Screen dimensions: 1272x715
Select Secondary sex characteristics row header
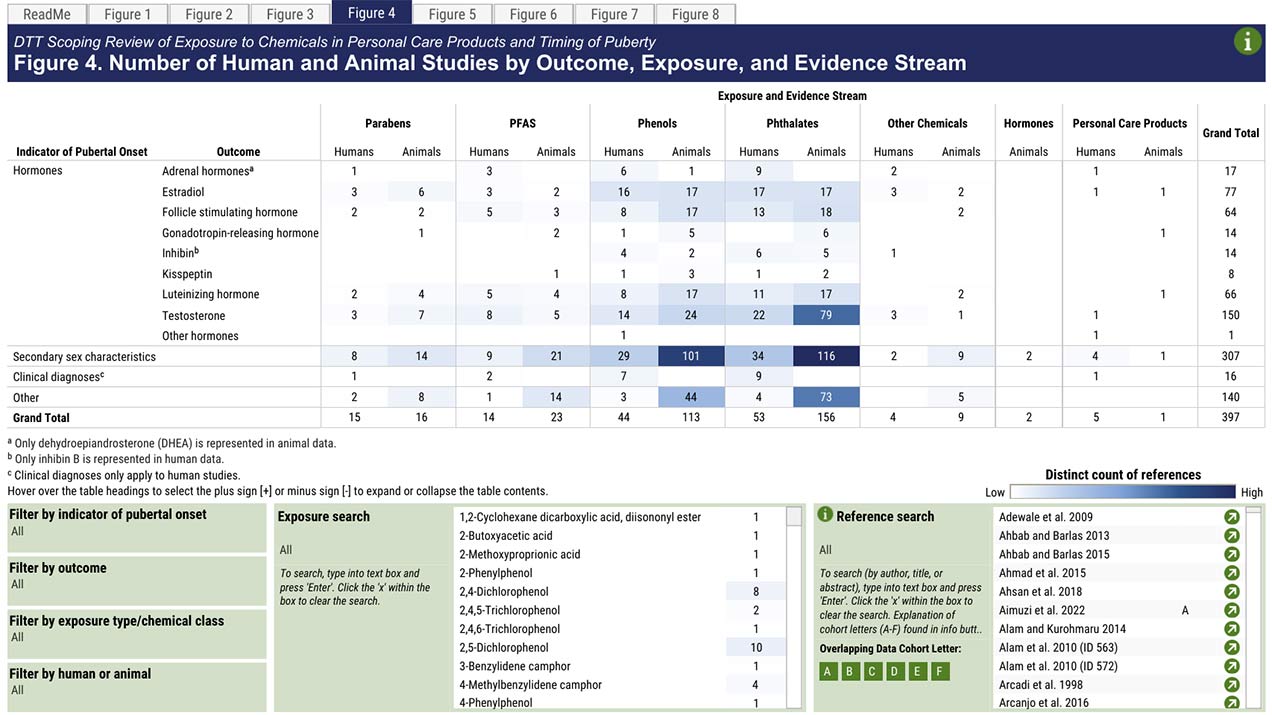[84, 356]
